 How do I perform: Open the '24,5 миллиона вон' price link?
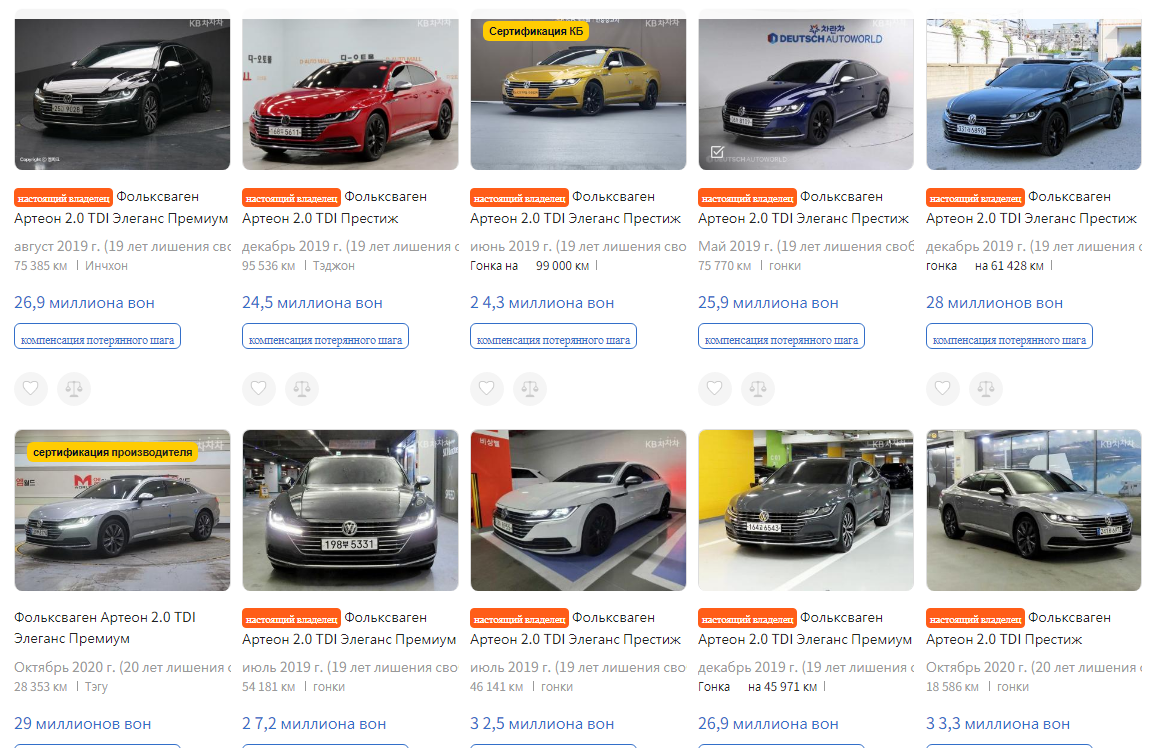click(x=312, y=303)
